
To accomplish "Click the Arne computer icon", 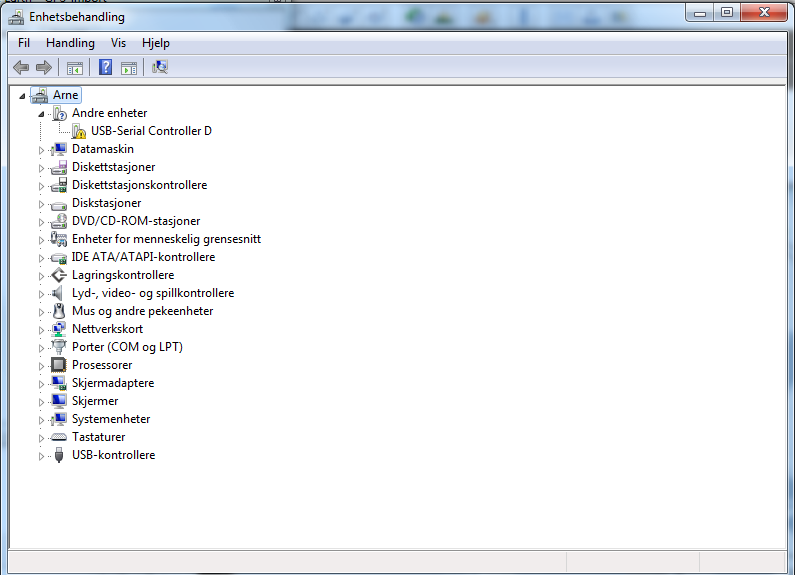I will coord(40,95).
